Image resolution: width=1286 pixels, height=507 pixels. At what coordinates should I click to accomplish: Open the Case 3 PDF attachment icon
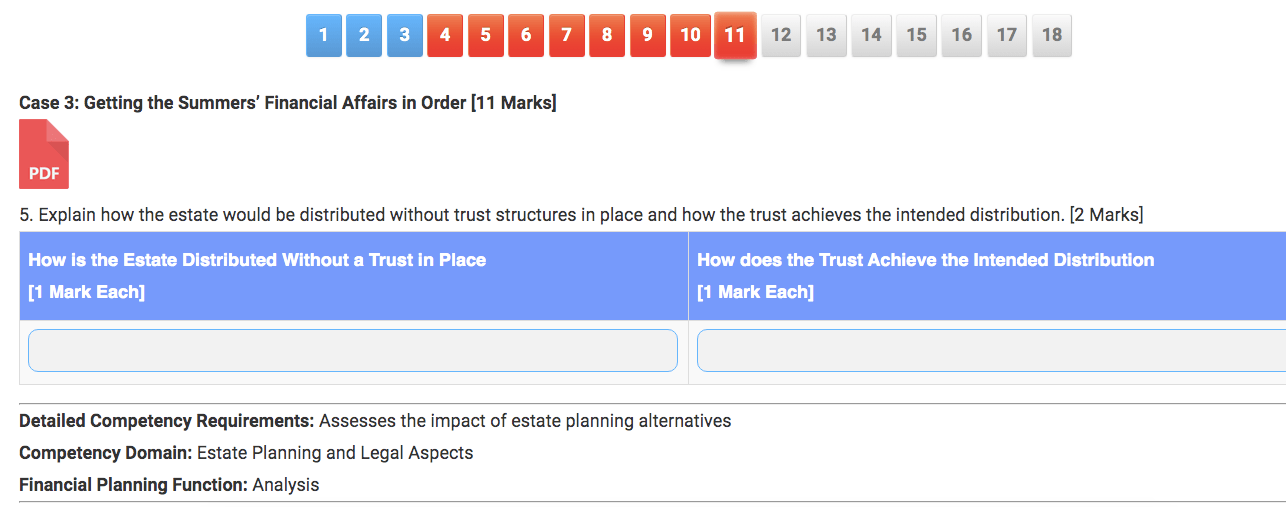(x=44, y=154)
